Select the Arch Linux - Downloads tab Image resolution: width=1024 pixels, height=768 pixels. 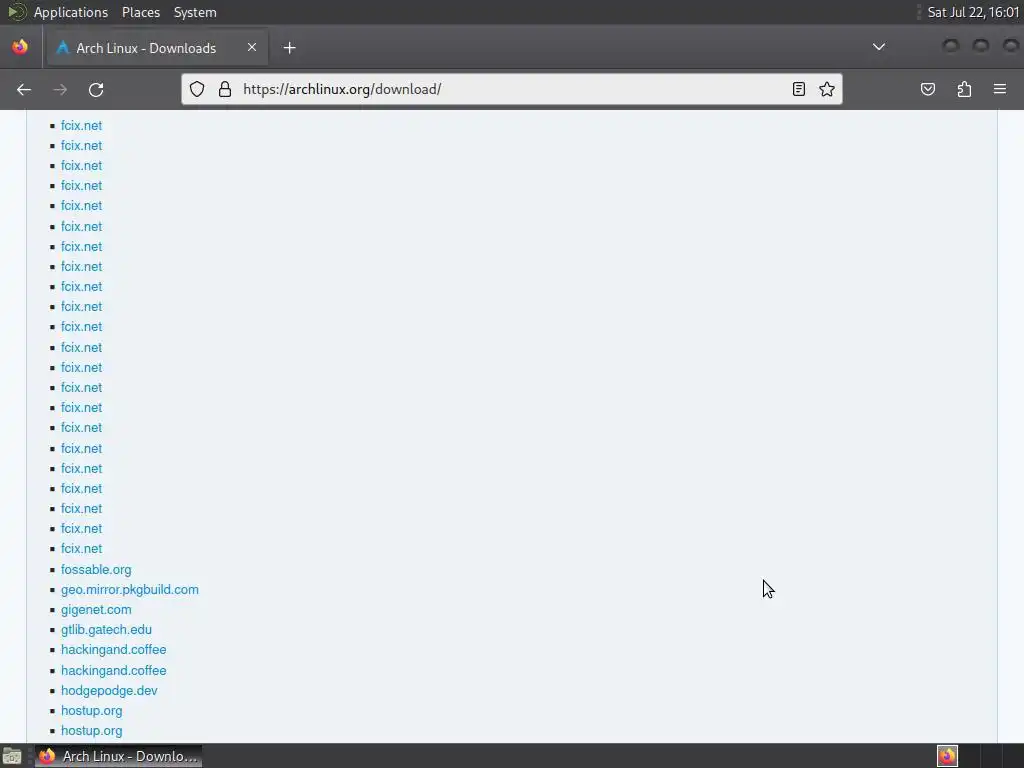[157, 48]
